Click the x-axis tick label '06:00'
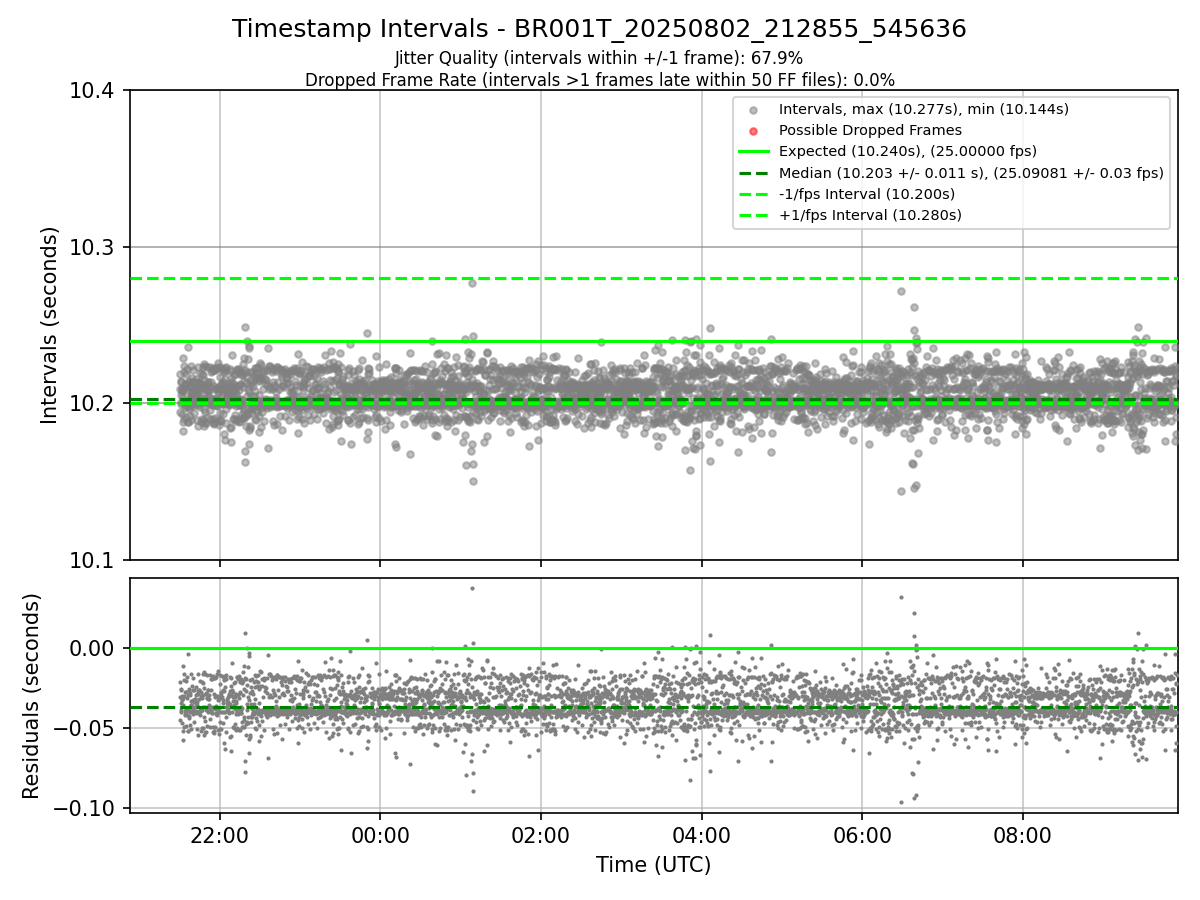This screenshot has width=1200, height=900. click(862, 835)
